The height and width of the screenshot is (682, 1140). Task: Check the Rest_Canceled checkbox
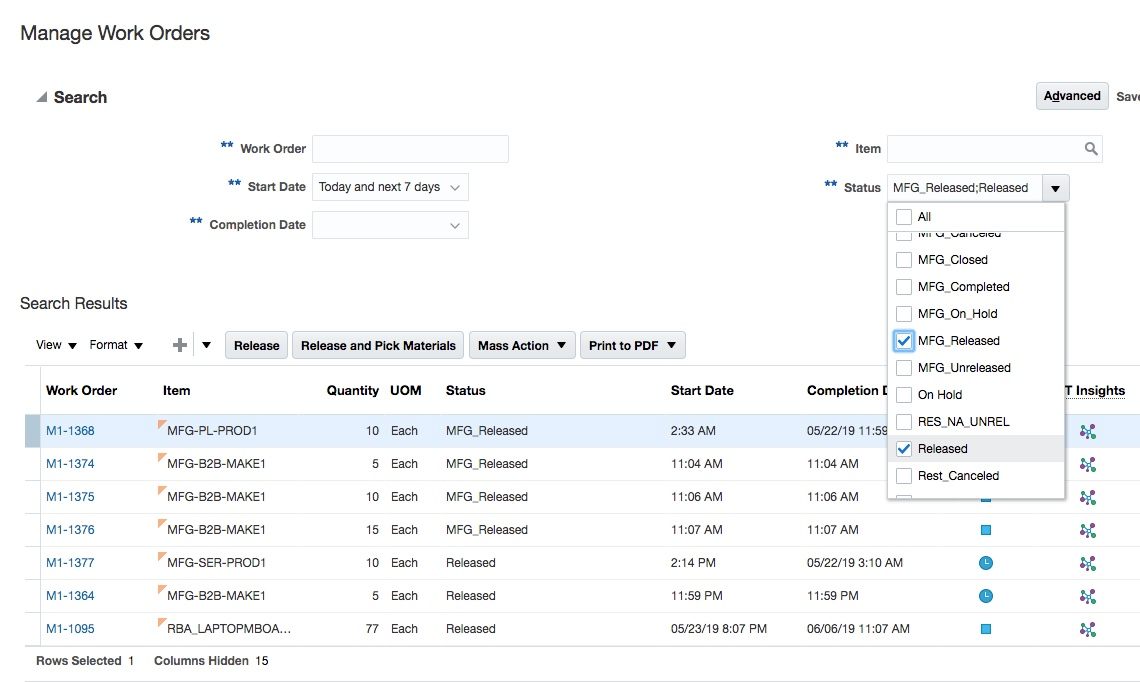pos(904,476)
